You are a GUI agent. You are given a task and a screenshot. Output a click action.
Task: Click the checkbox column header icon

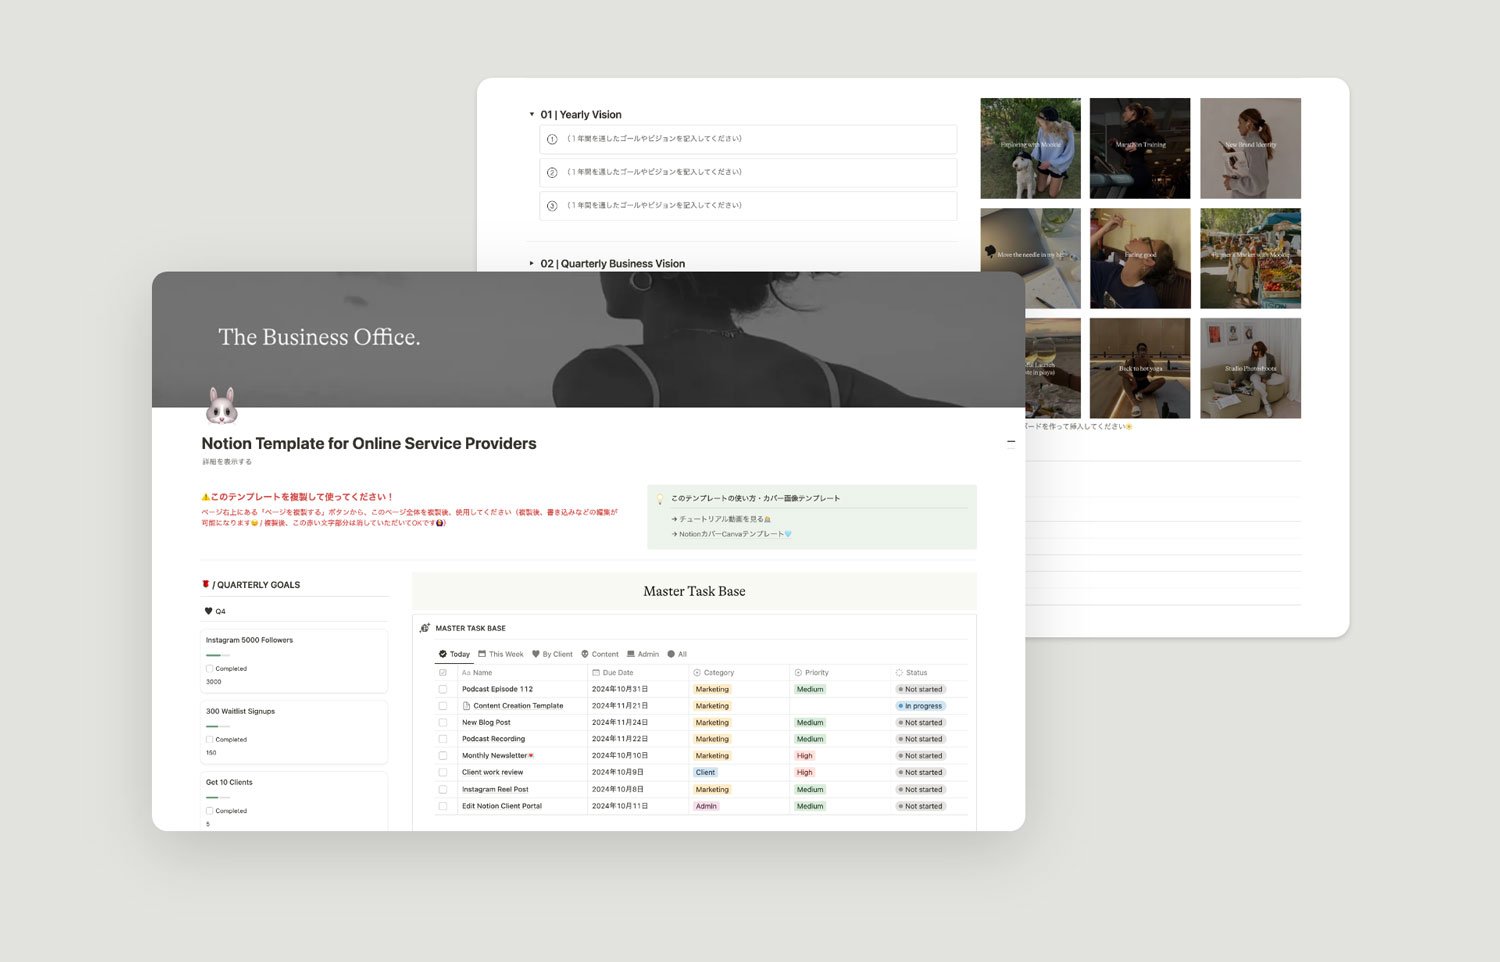(443, 673)
